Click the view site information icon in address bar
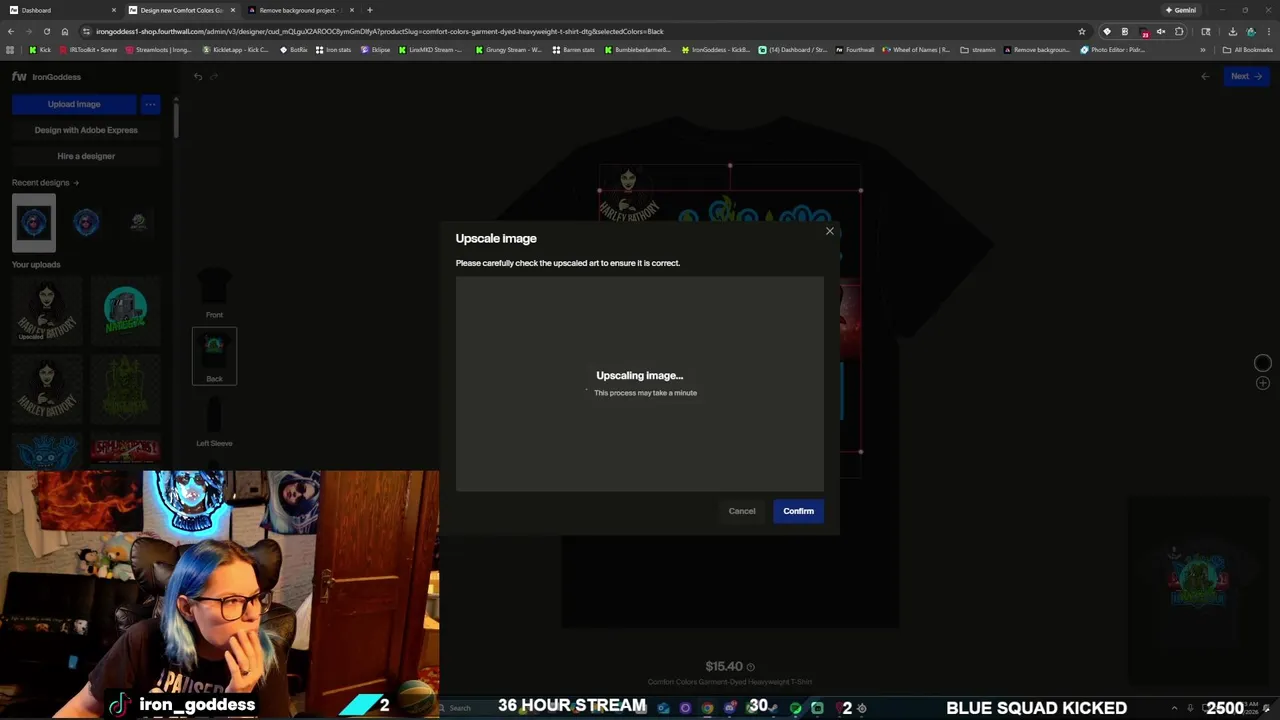 (86, 31)
